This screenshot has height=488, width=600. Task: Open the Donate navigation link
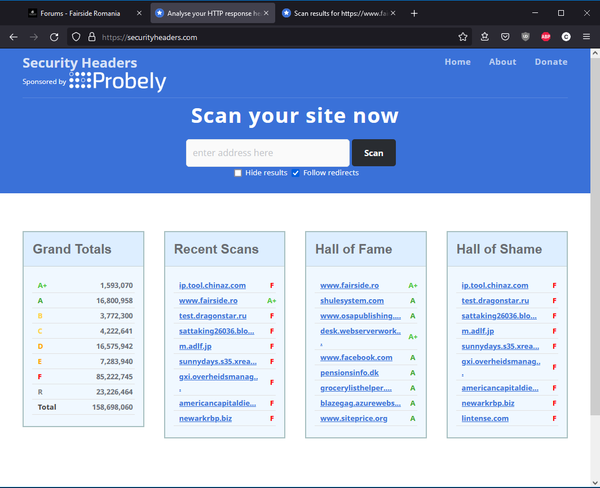[x=551, y=62]
